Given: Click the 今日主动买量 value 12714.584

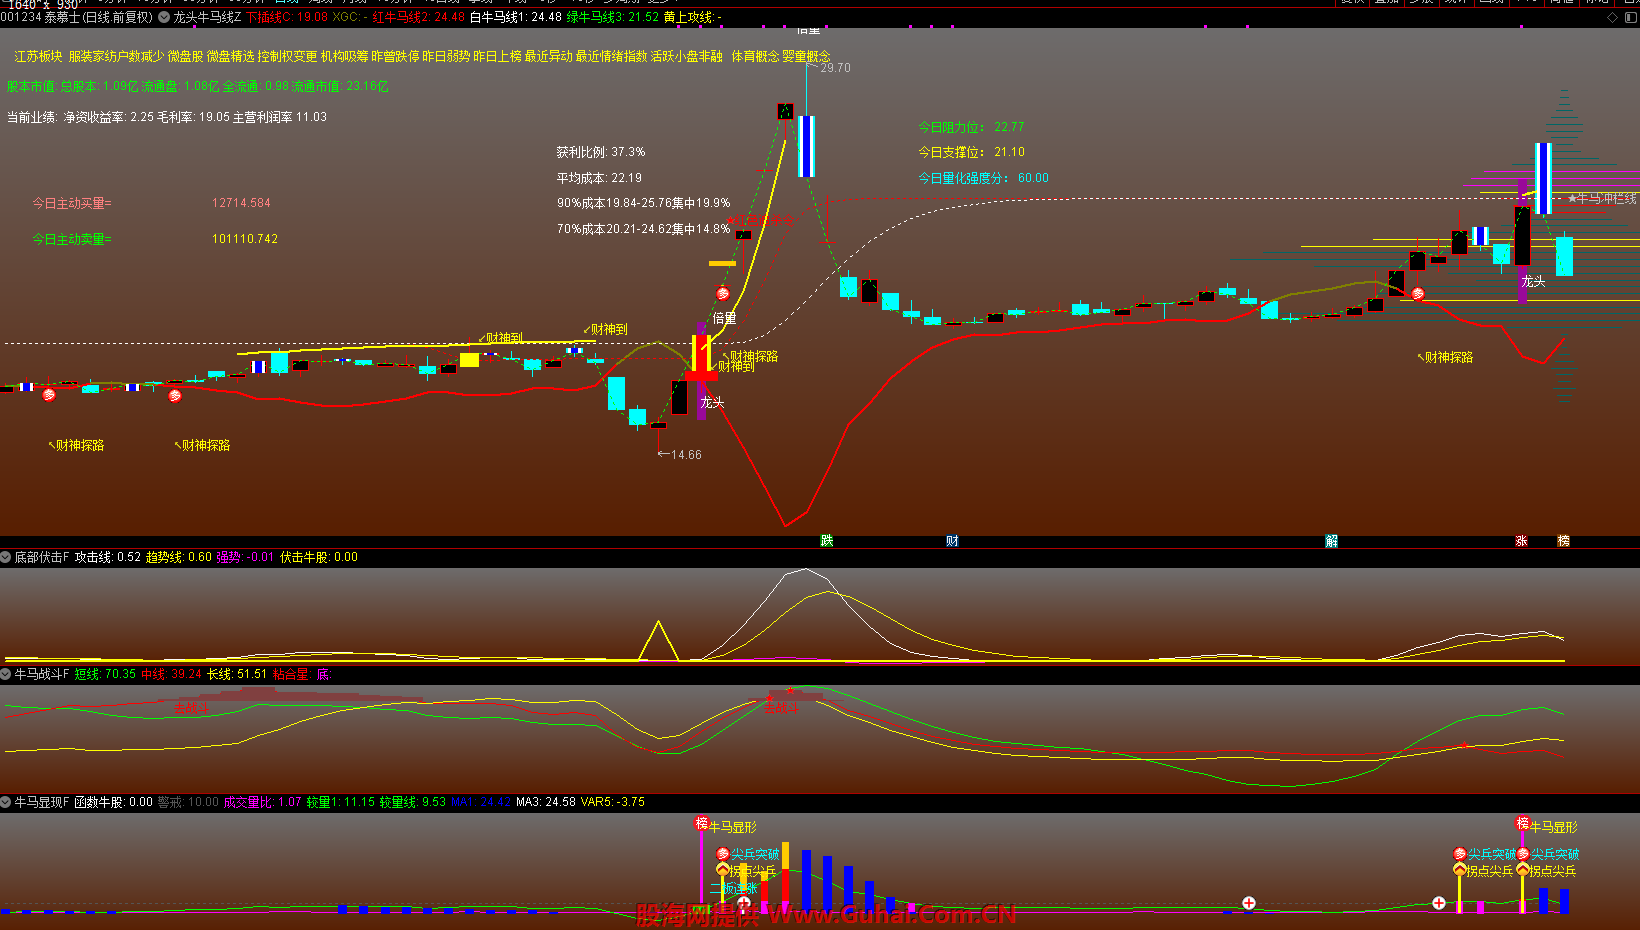Looking at the screenshot, I should click(x=241, y=203).
